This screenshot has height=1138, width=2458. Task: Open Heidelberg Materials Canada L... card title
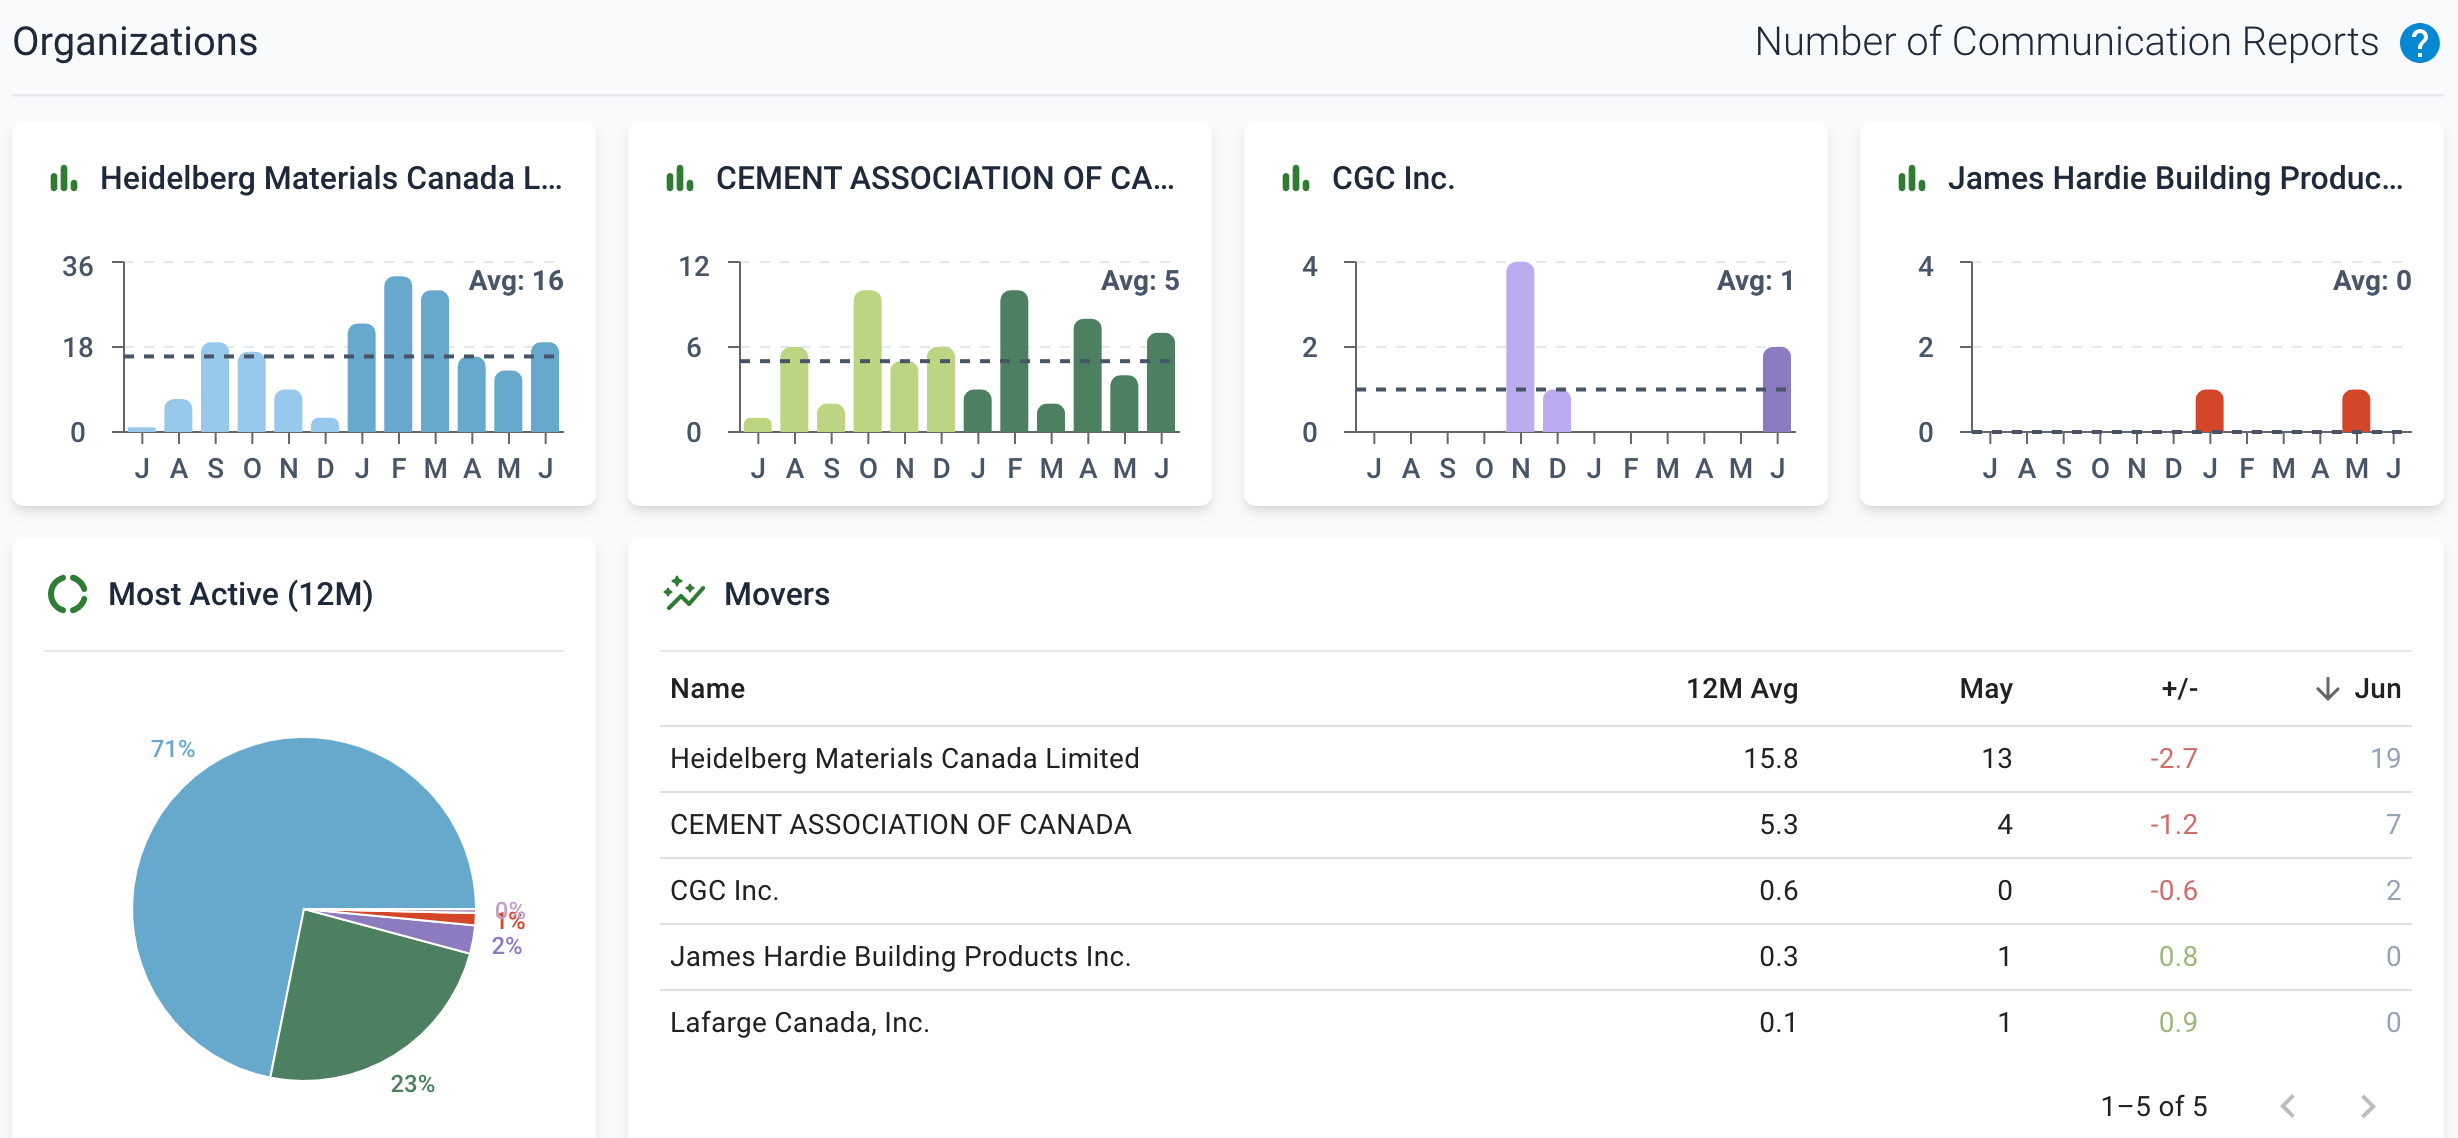tap(331, 178)
